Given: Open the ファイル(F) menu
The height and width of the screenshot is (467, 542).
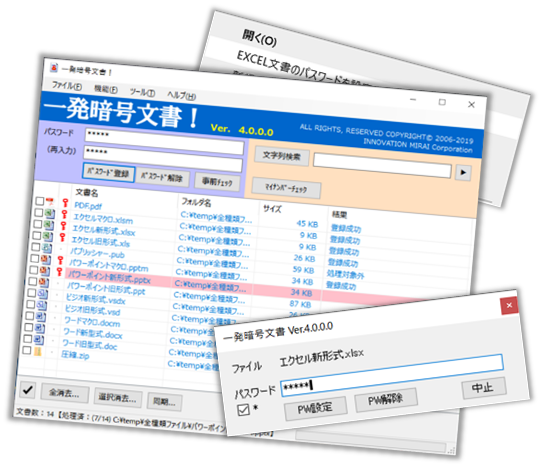Looking at the screenshot, I should tap(67, 85).
